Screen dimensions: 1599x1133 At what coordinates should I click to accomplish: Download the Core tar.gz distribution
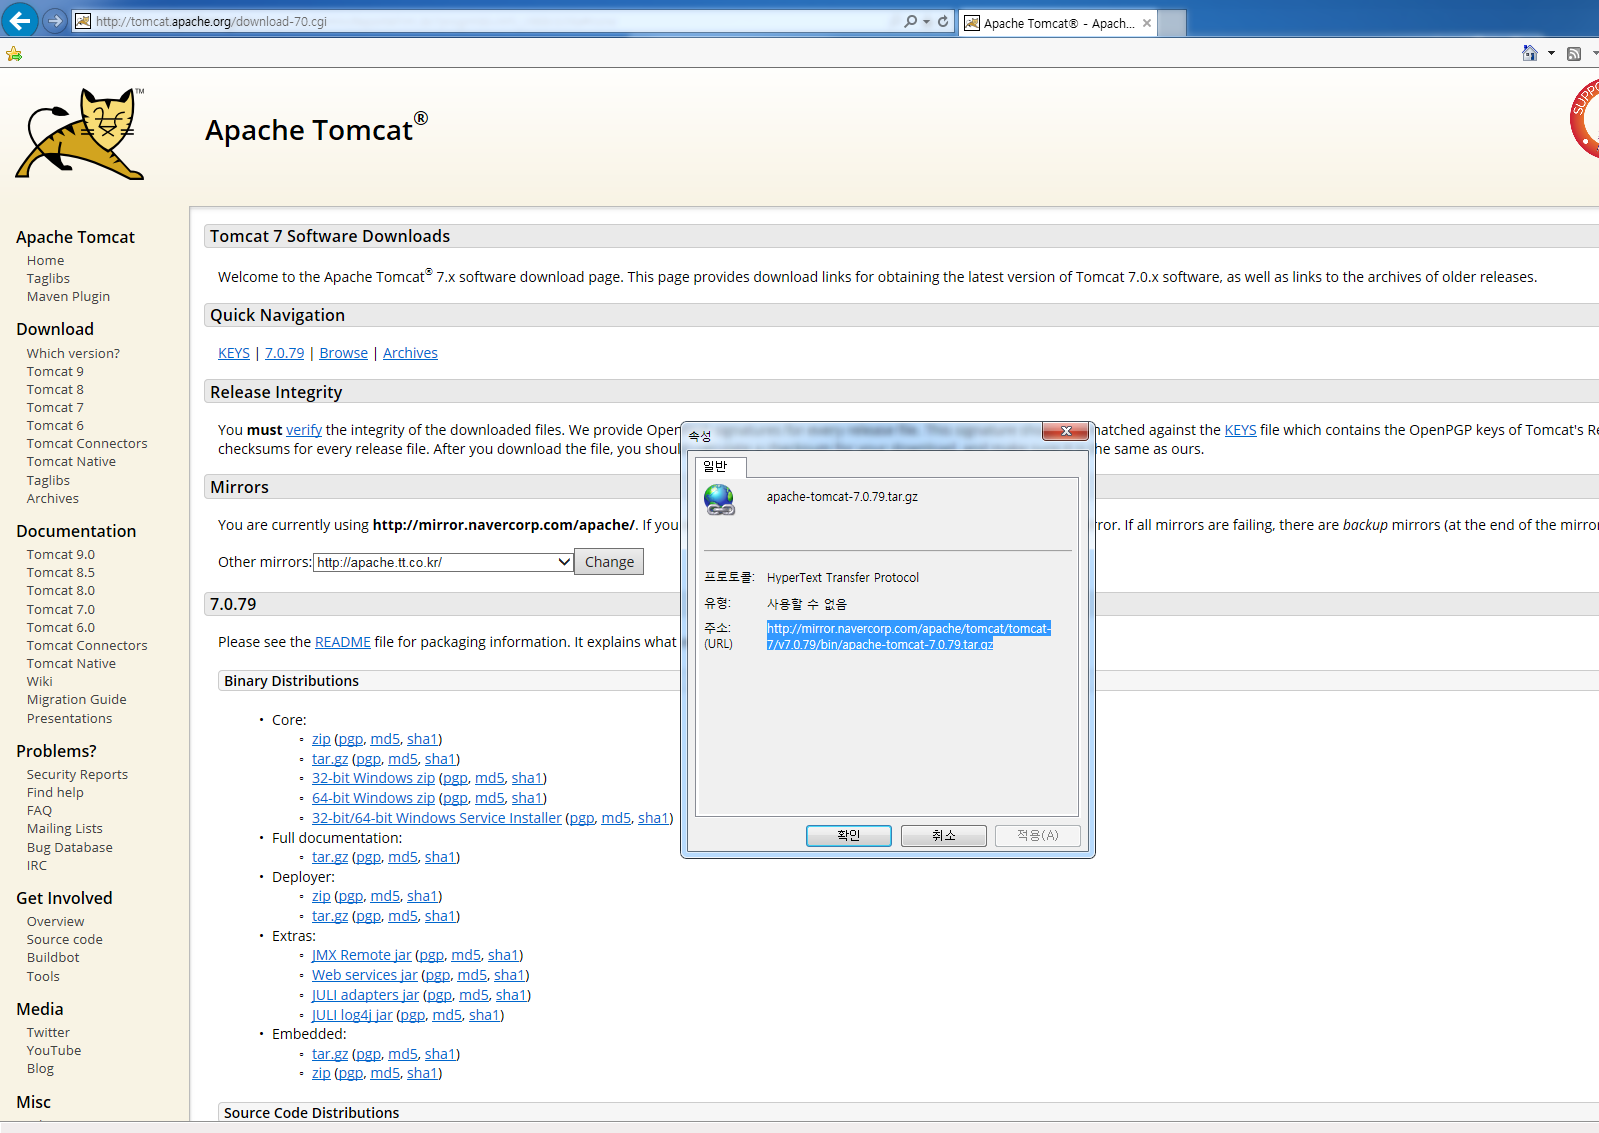330,759
